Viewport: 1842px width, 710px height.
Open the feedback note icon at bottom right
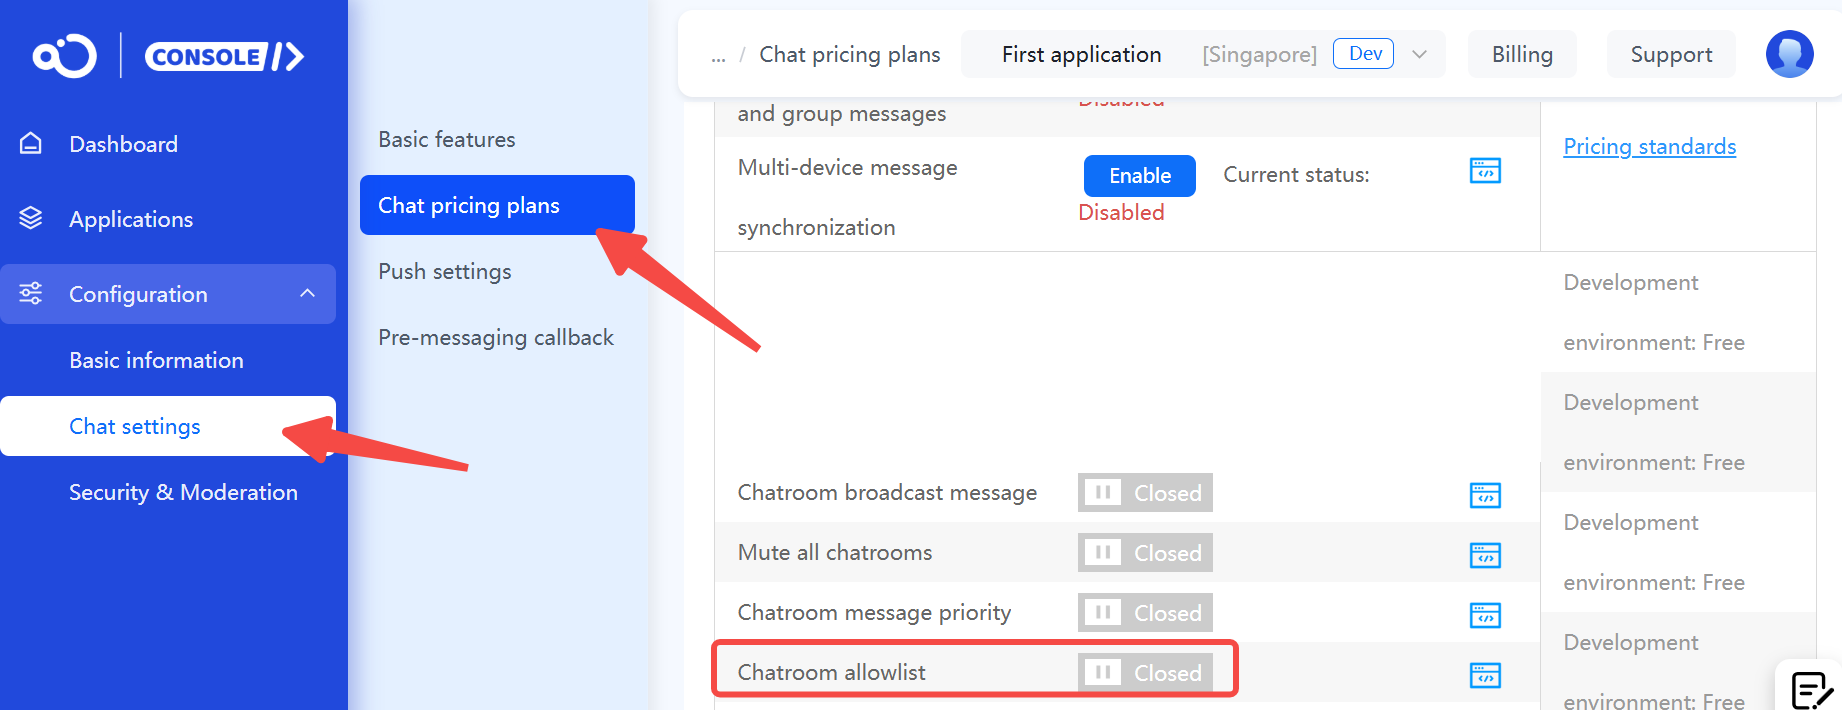point(1811,690)
